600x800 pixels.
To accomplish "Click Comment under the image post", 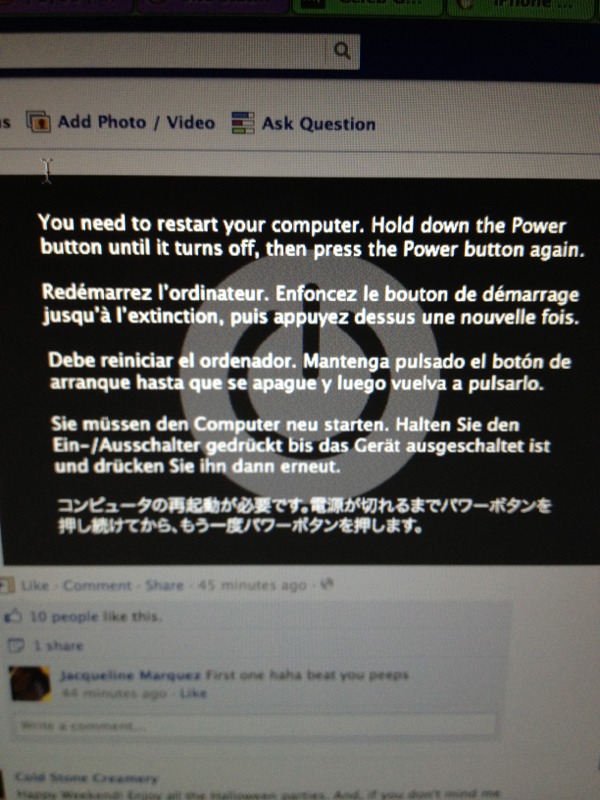I will pos(97,585).
